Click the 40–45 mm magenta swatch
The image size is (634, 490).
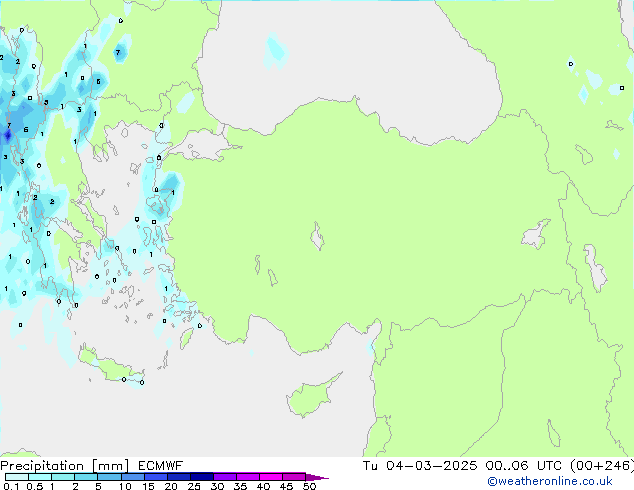[271, 477]
